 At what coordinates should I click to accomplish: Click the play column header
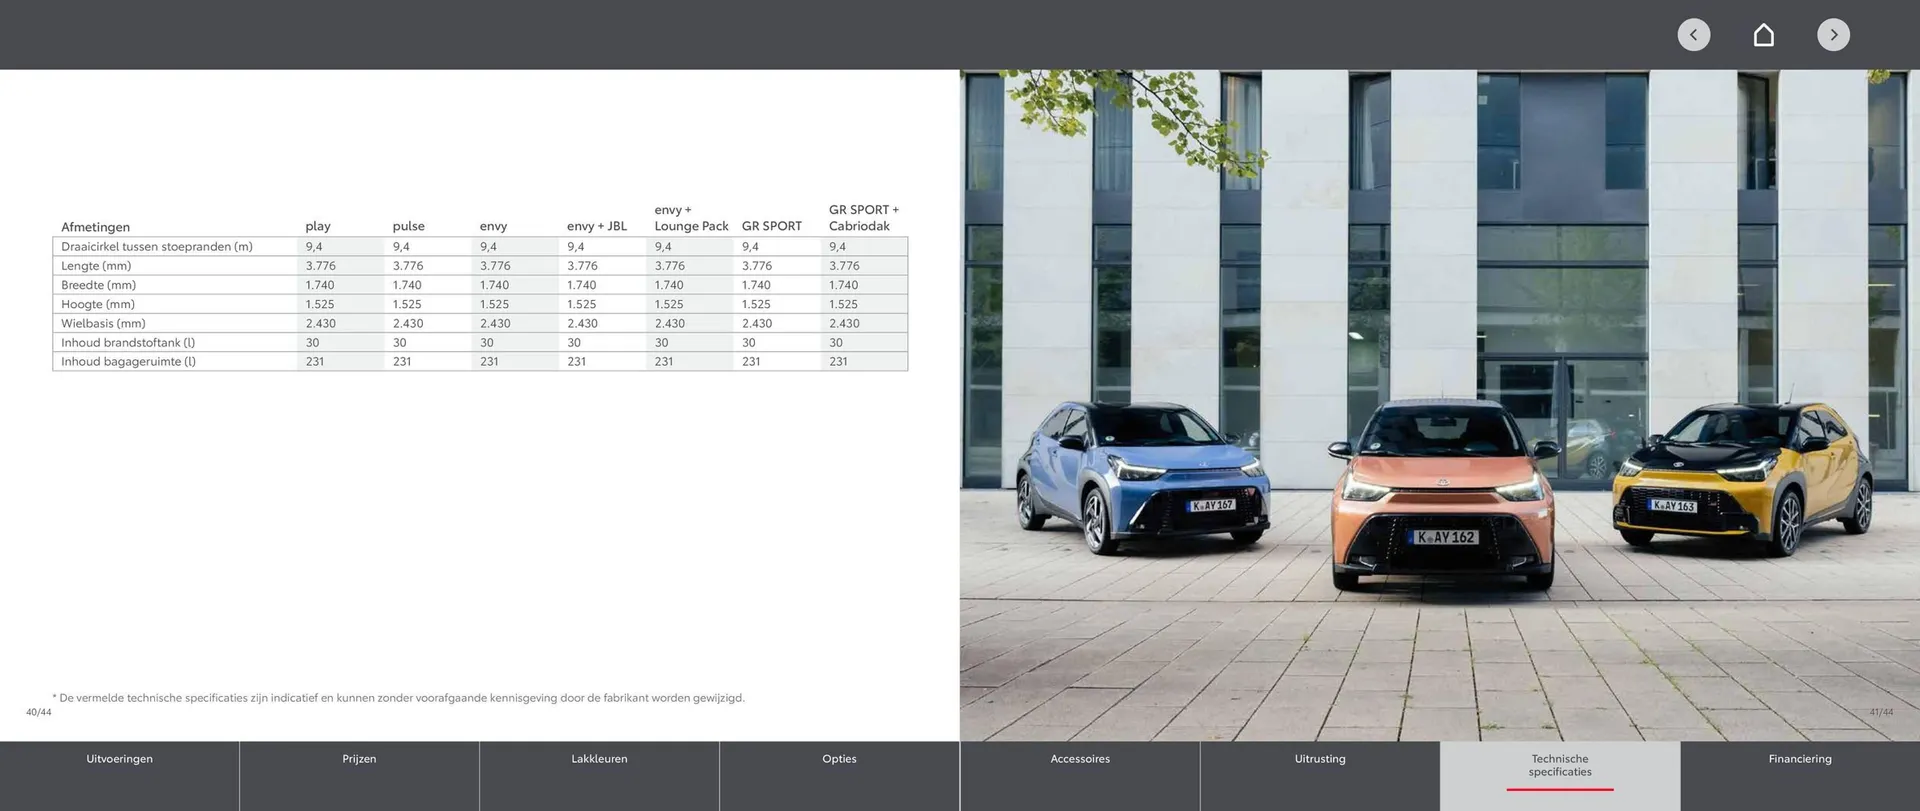(318, 227)
